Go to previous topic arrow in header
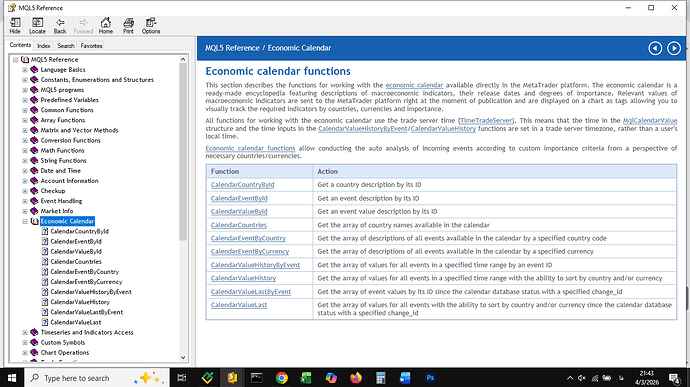Screen dimensions: 690x387 [x=655, y=48]
